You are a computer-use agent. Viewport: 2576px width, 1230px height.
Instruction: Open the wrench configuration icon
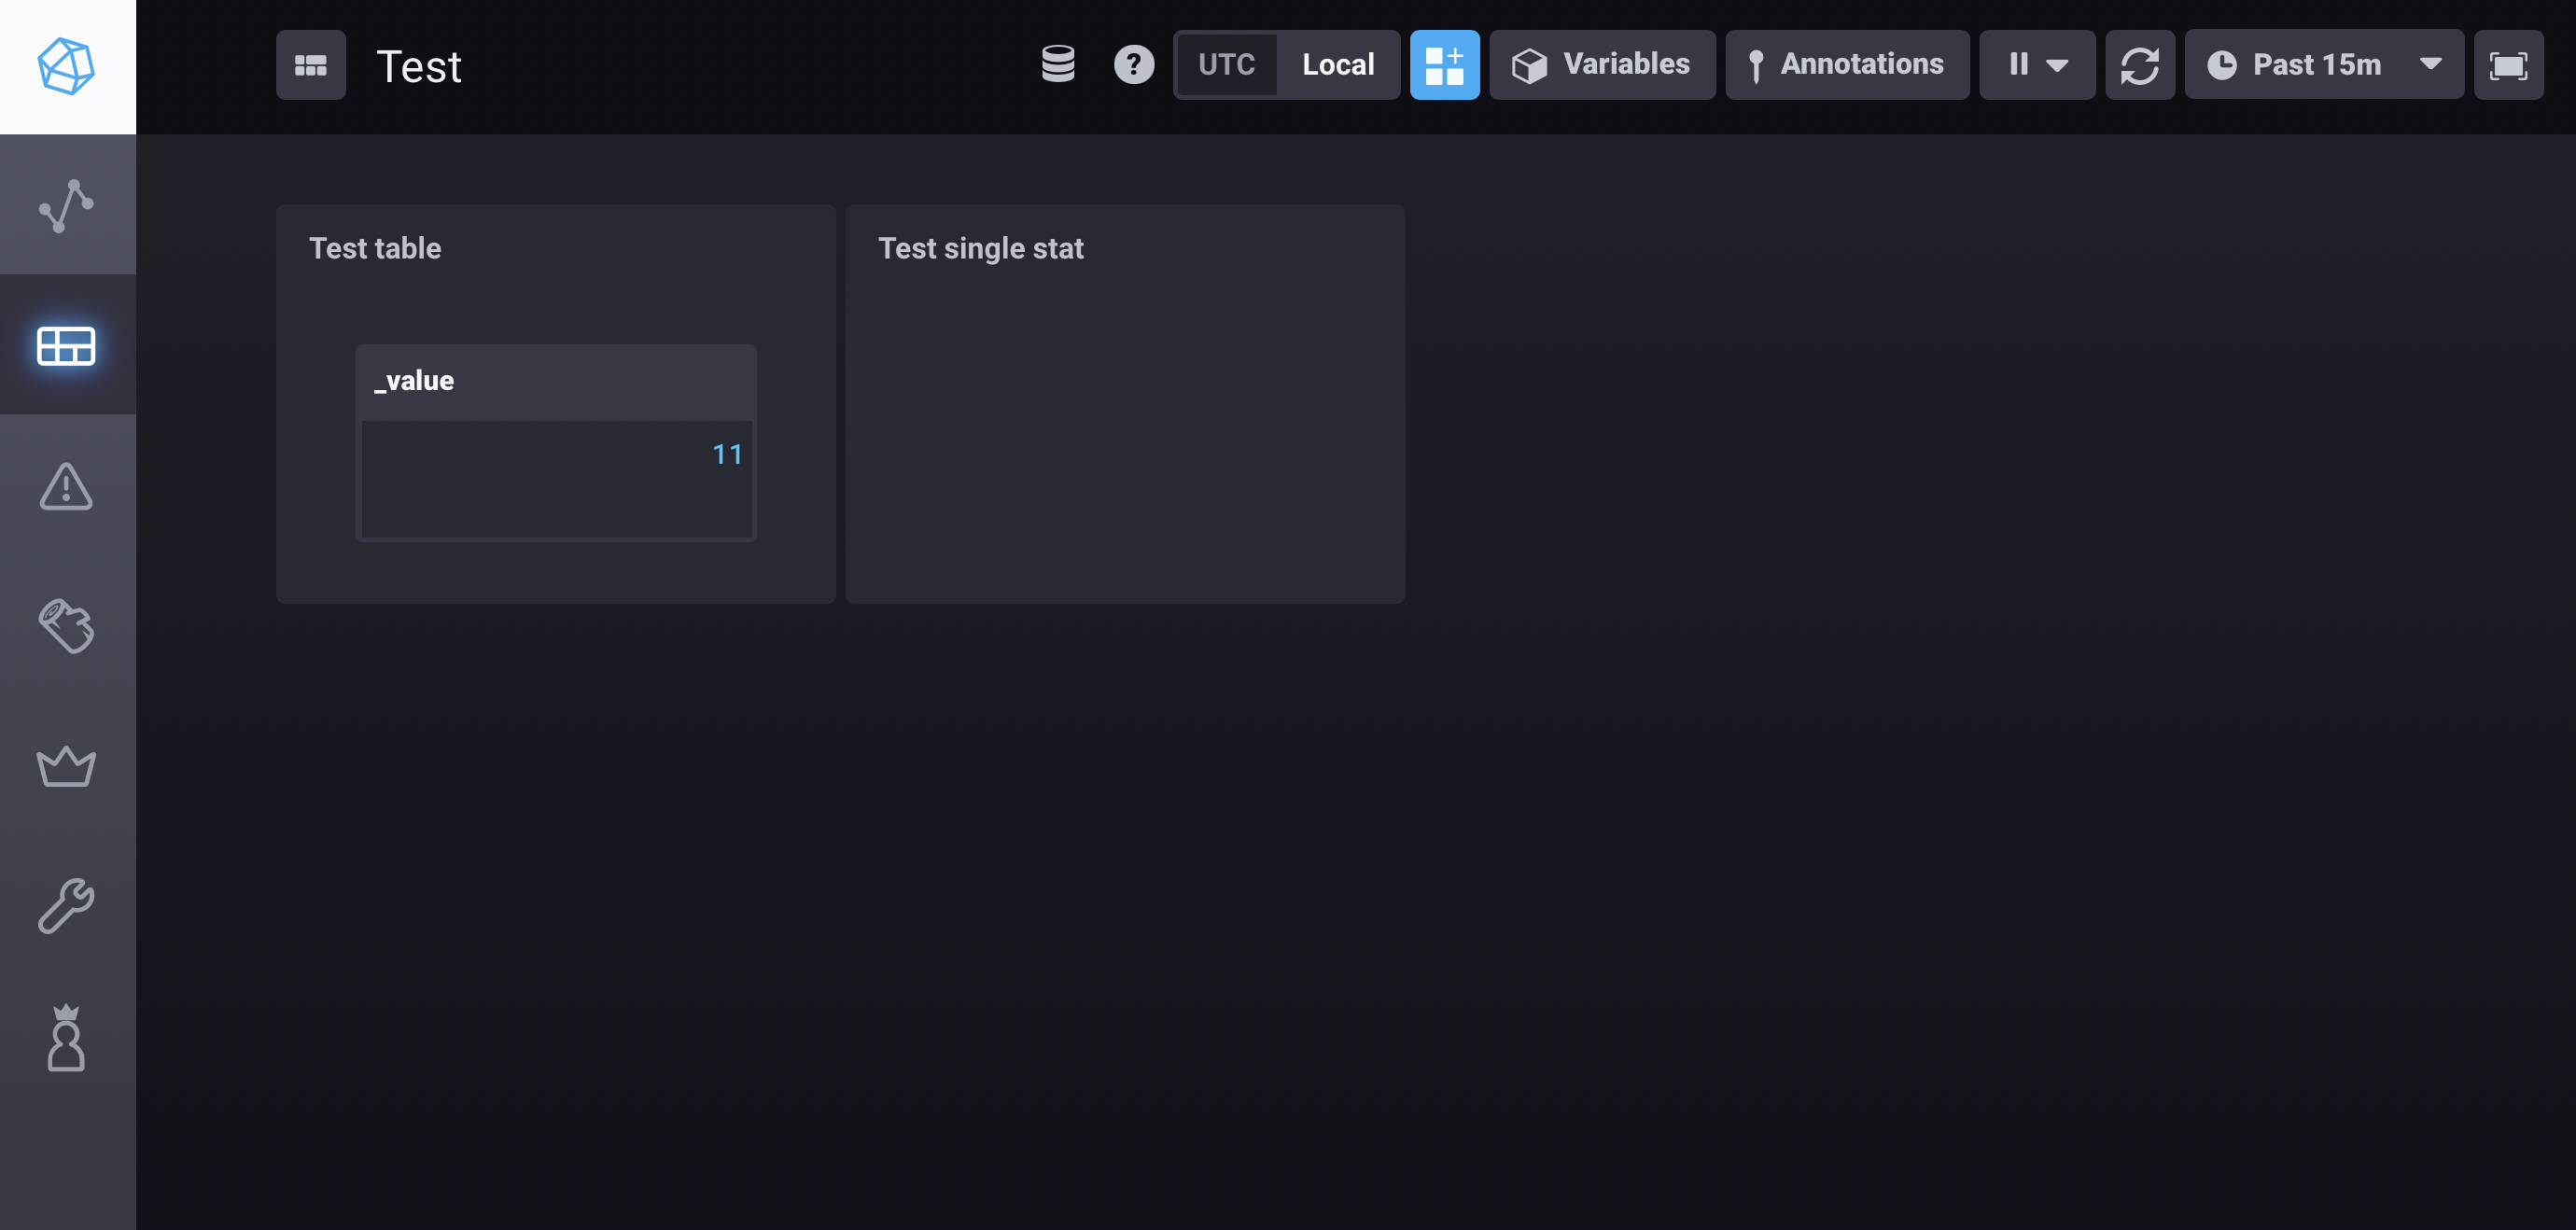[66, 905]
